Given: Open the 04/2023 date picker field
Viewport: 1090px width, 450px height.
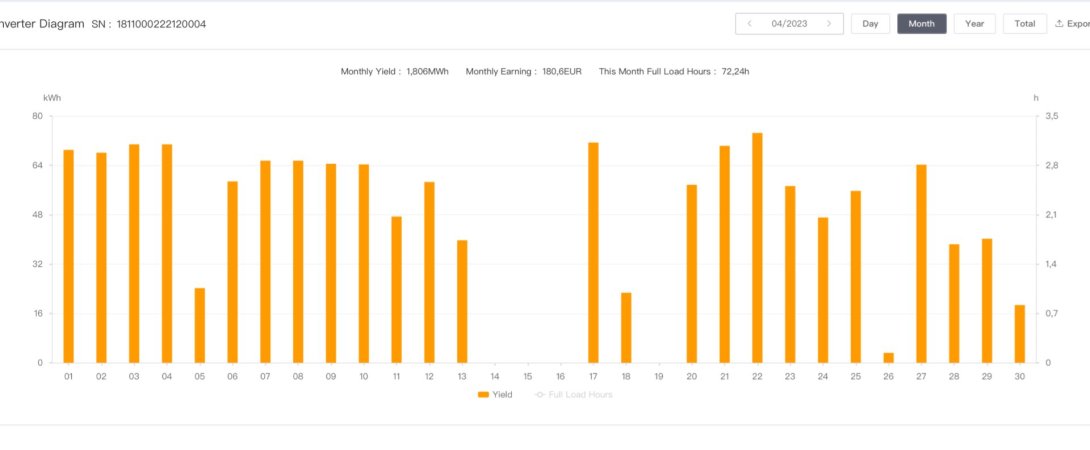Looking at the screenshot, I should click(x=789, y=24).
